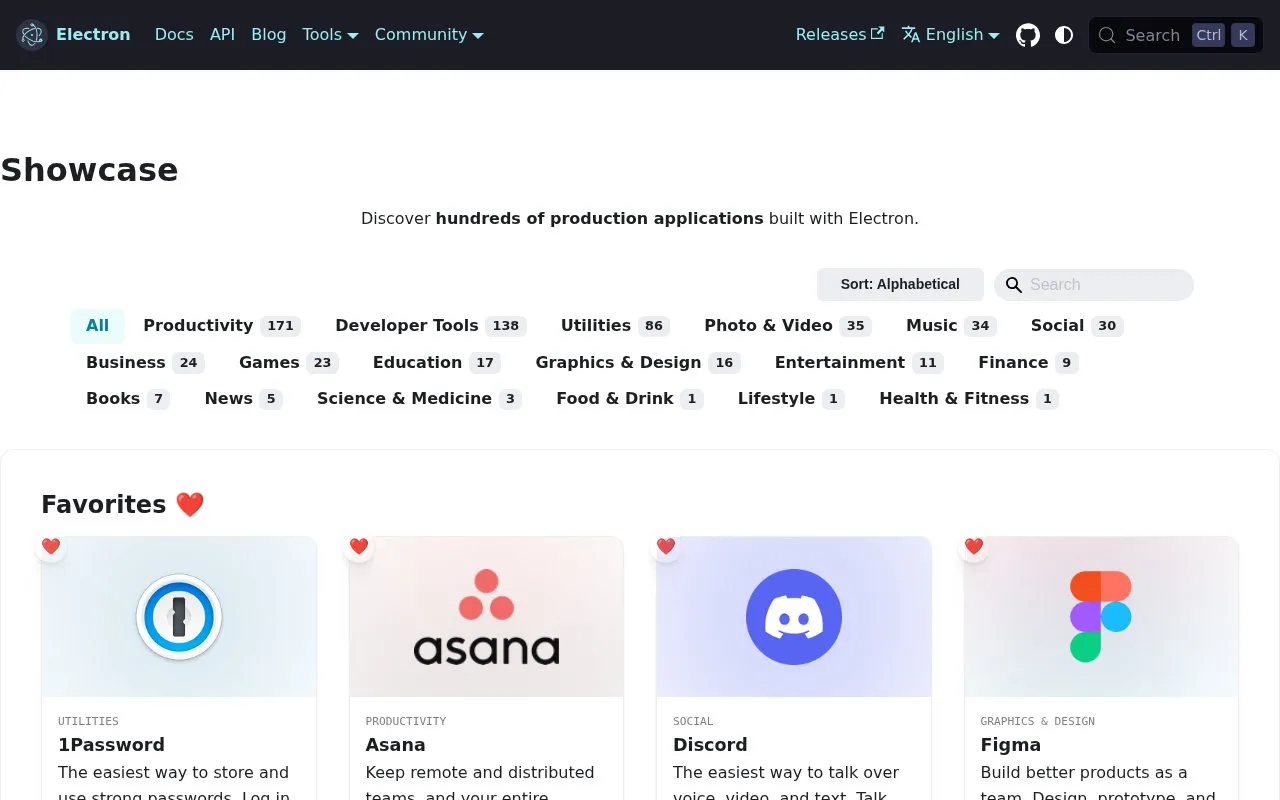Click the heart badge on the Asana card

[x=359, y=546]
